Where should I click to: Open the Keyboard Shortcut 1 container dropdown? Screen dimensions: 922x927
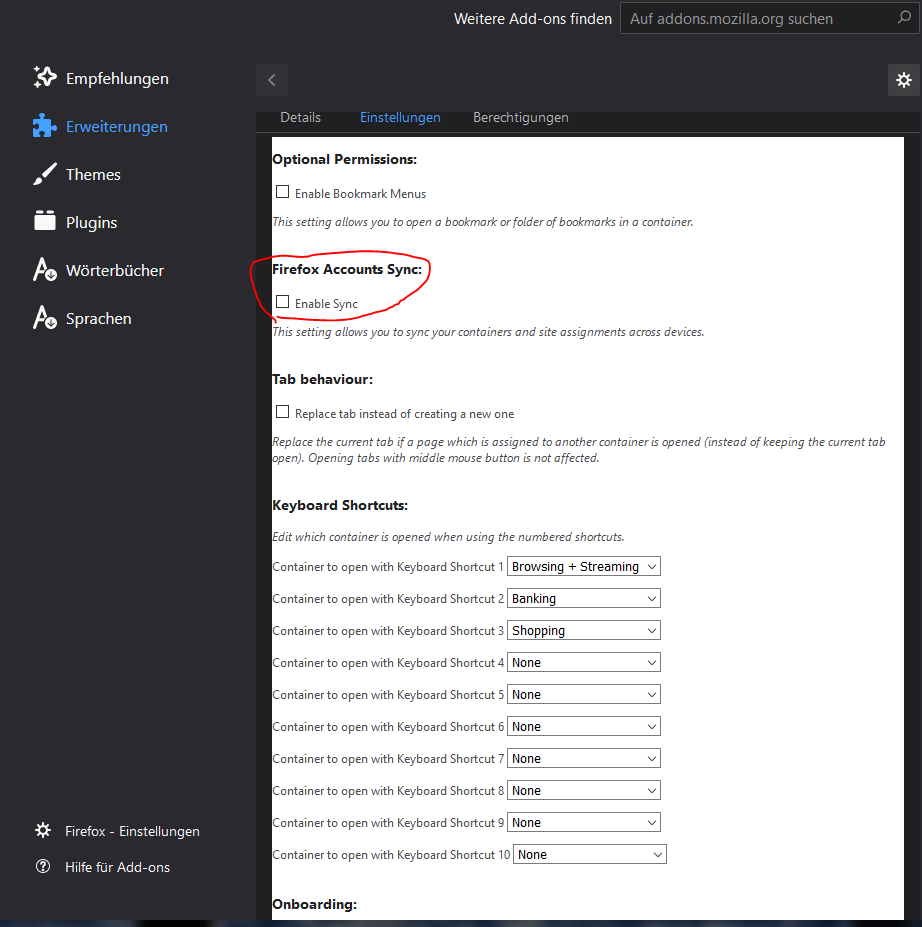[x=584, y=566]
